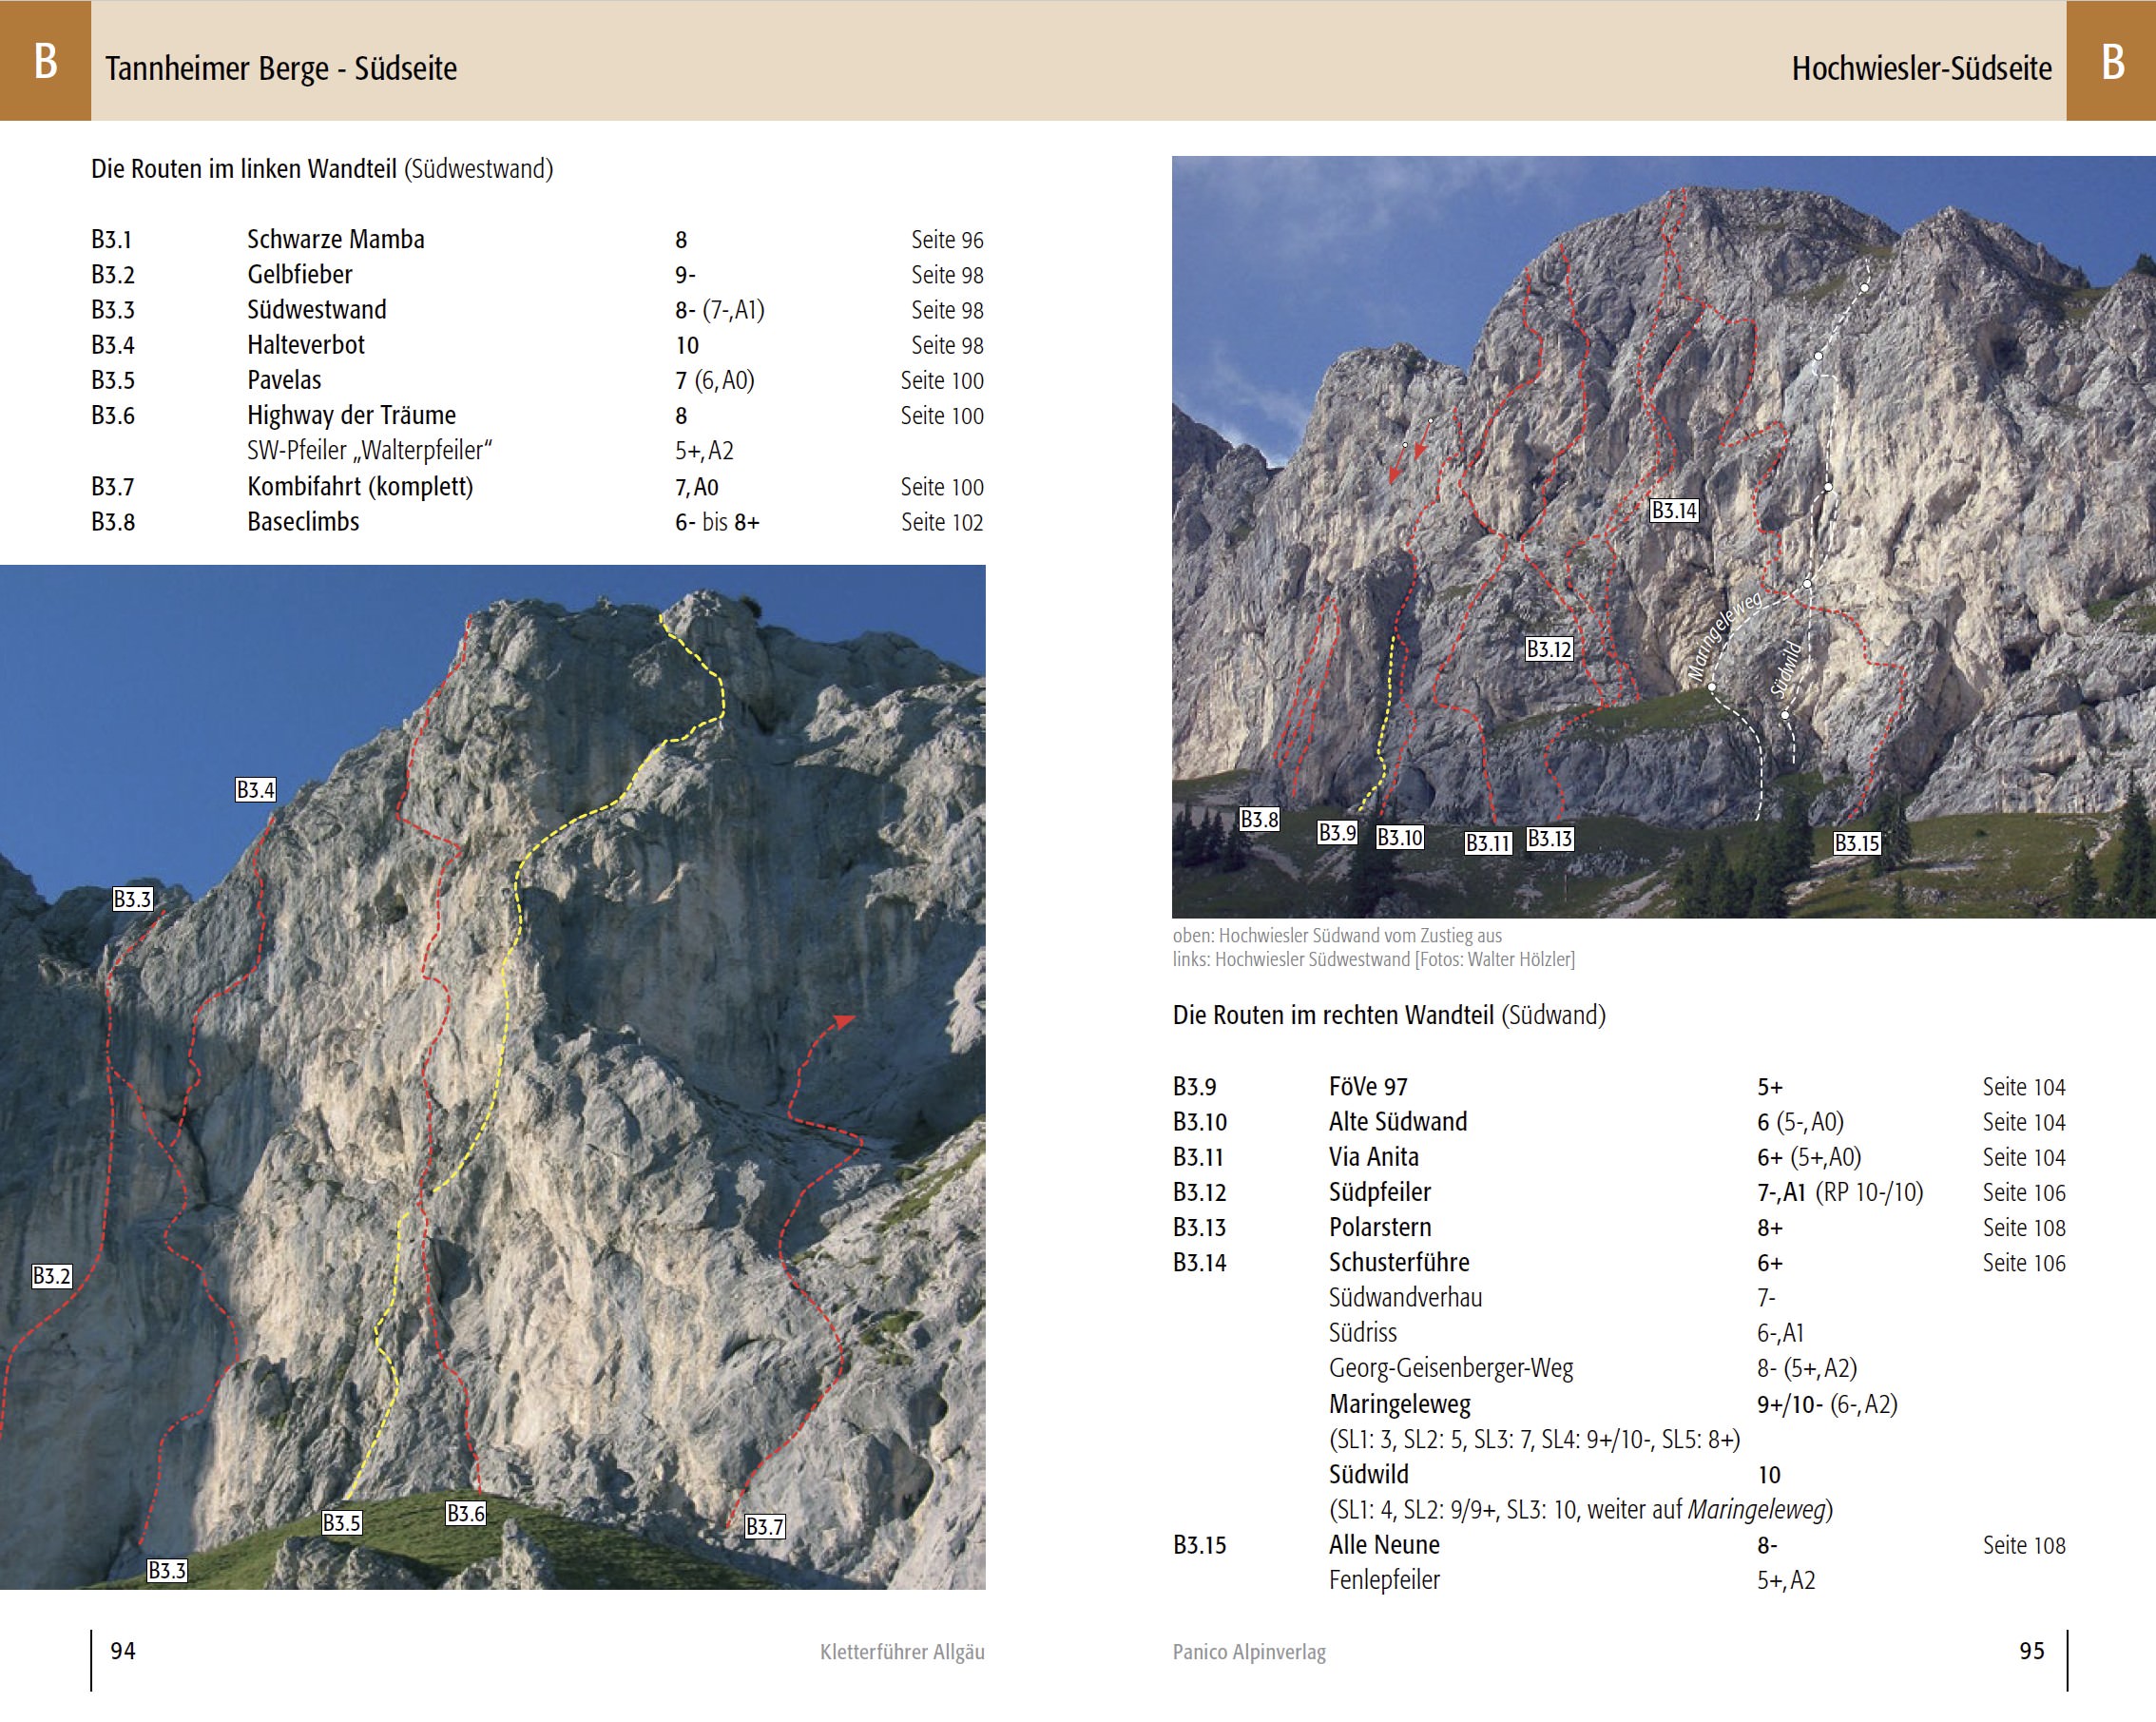Click grade '7-,A1 (RP 10-/10)' of Südpfeiler
Screen dimensions: 2156x1722
[x=1840, y=1193]
